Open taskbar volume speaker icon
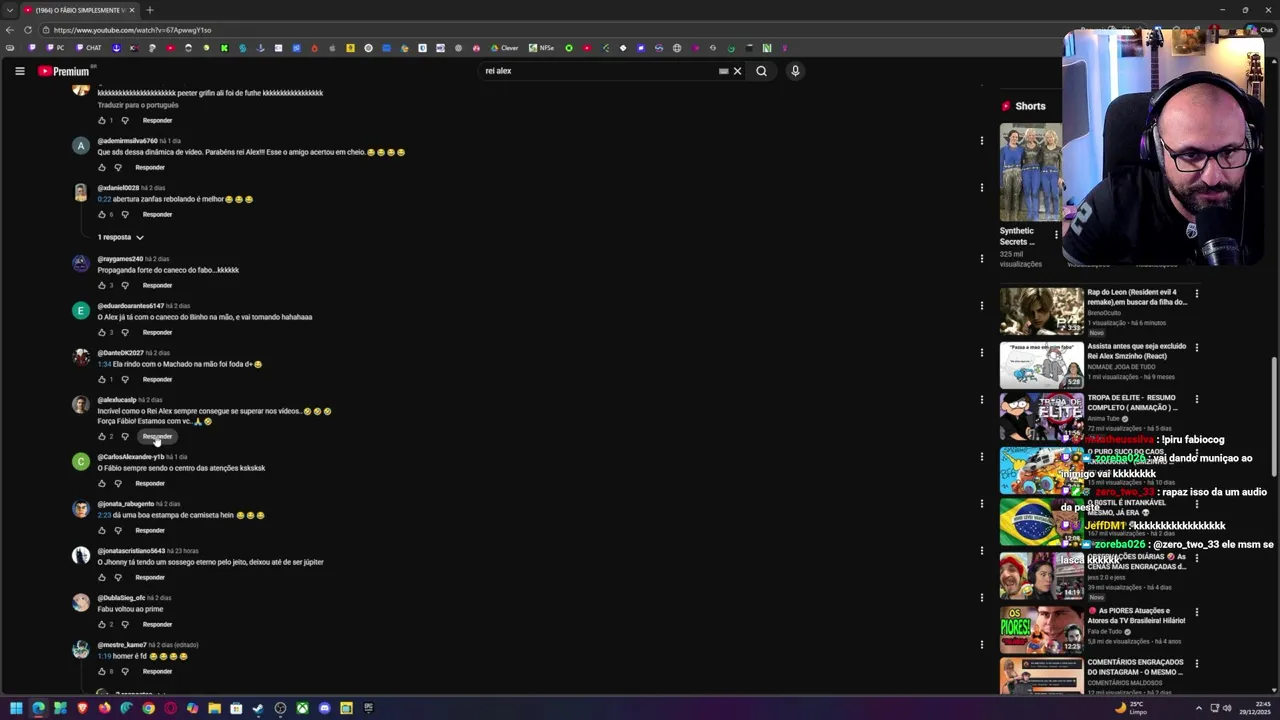The image size is (1280, 720). 1227,708
